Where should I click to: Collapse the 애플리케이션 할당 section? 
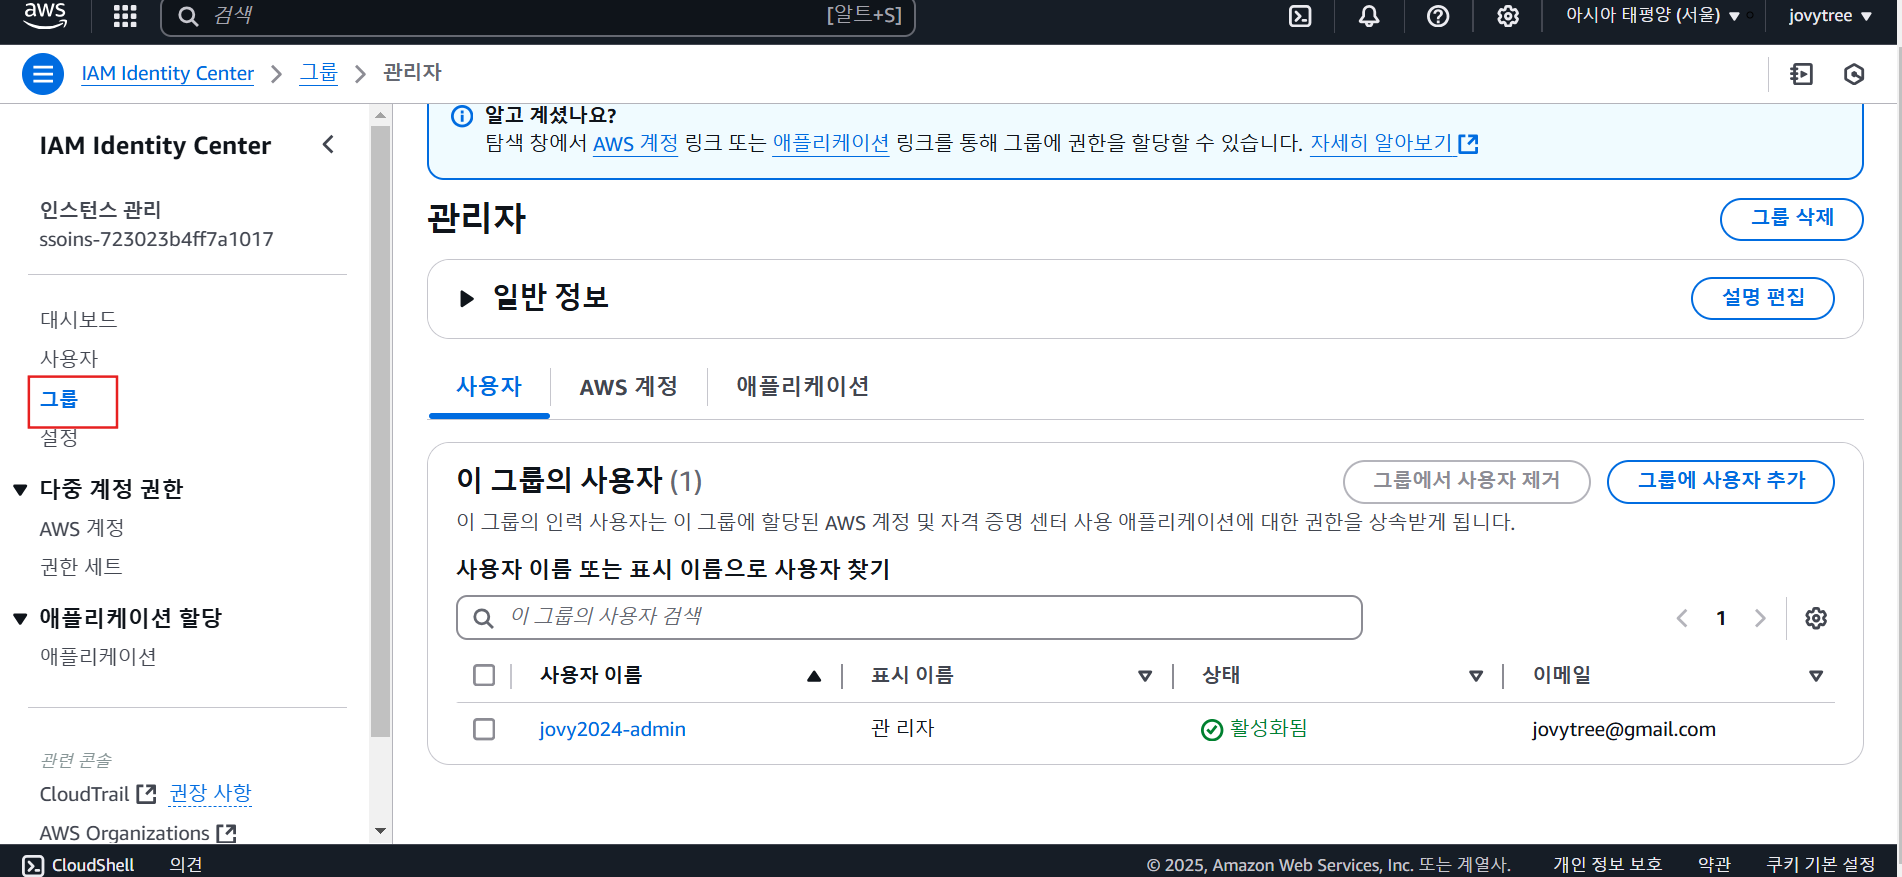[x=20, y=618]
